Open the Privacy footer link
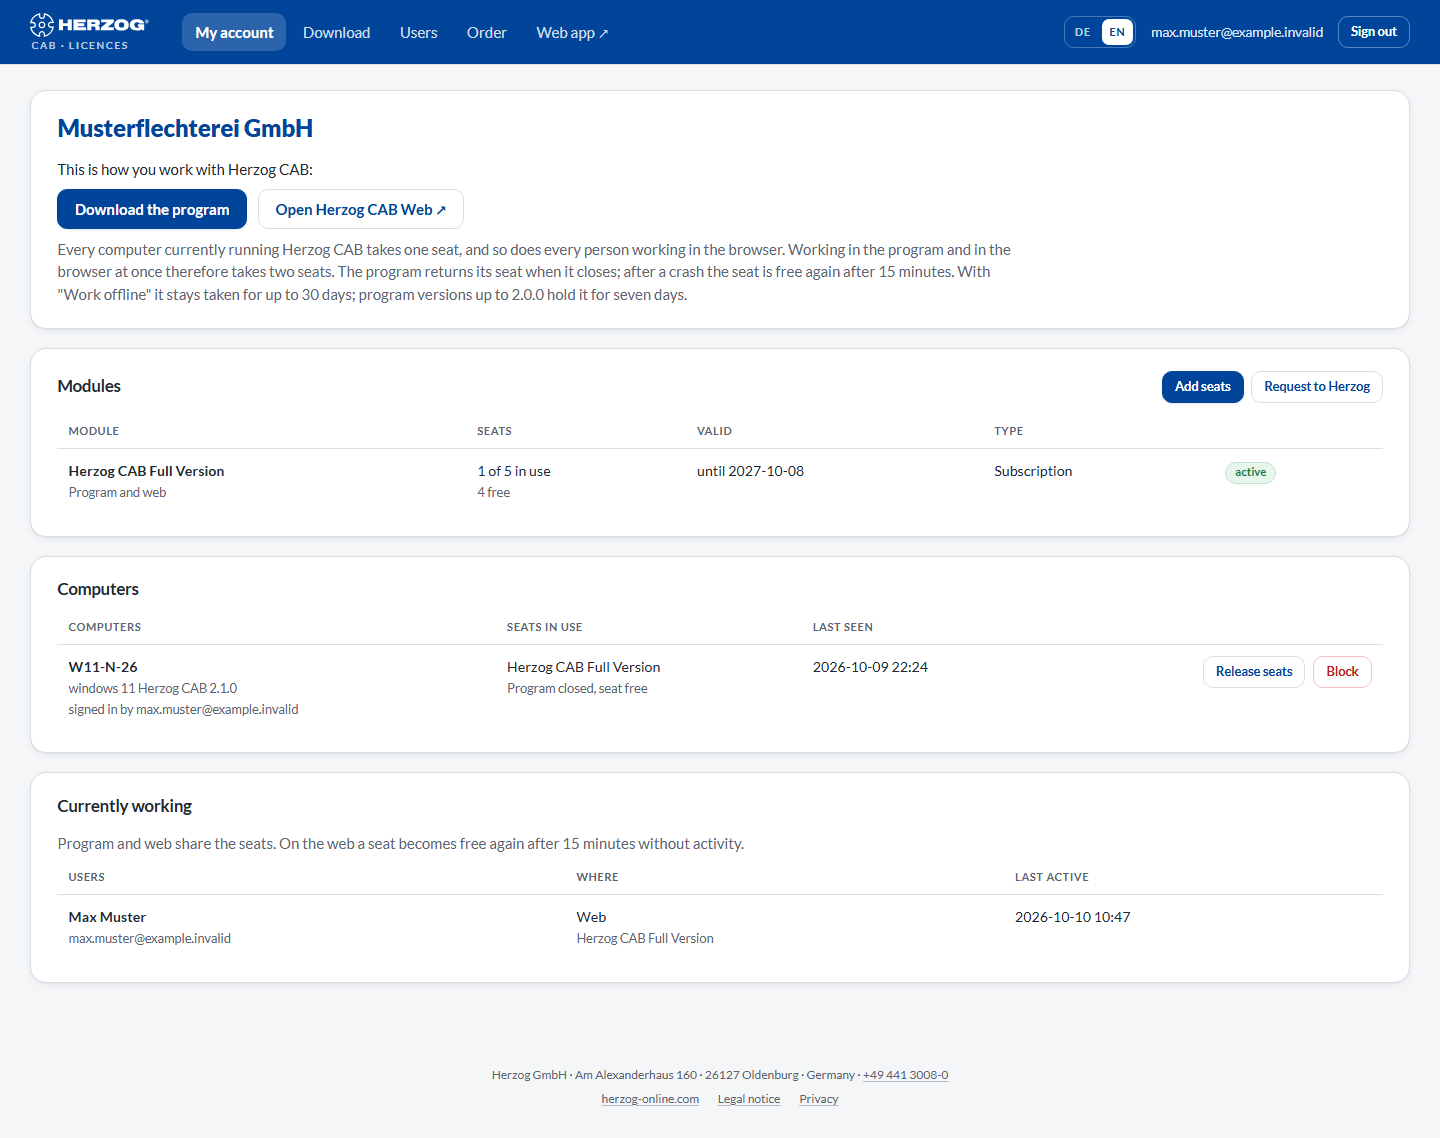This screenshot has height=1138, width=1440. (819, 1099)
